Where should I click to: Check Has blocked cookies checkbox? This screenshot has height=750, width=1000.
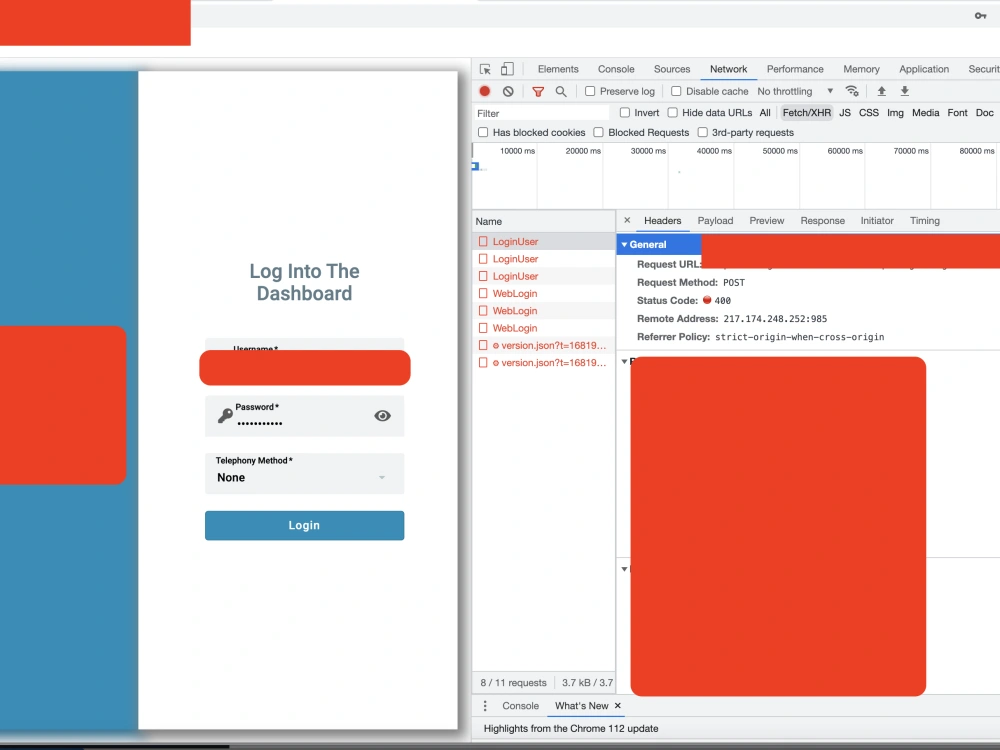pos(483,132)
